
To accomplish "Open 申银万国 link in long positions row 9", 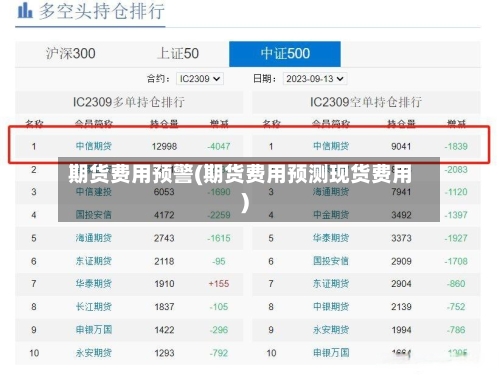I will [x=94, y=330].
